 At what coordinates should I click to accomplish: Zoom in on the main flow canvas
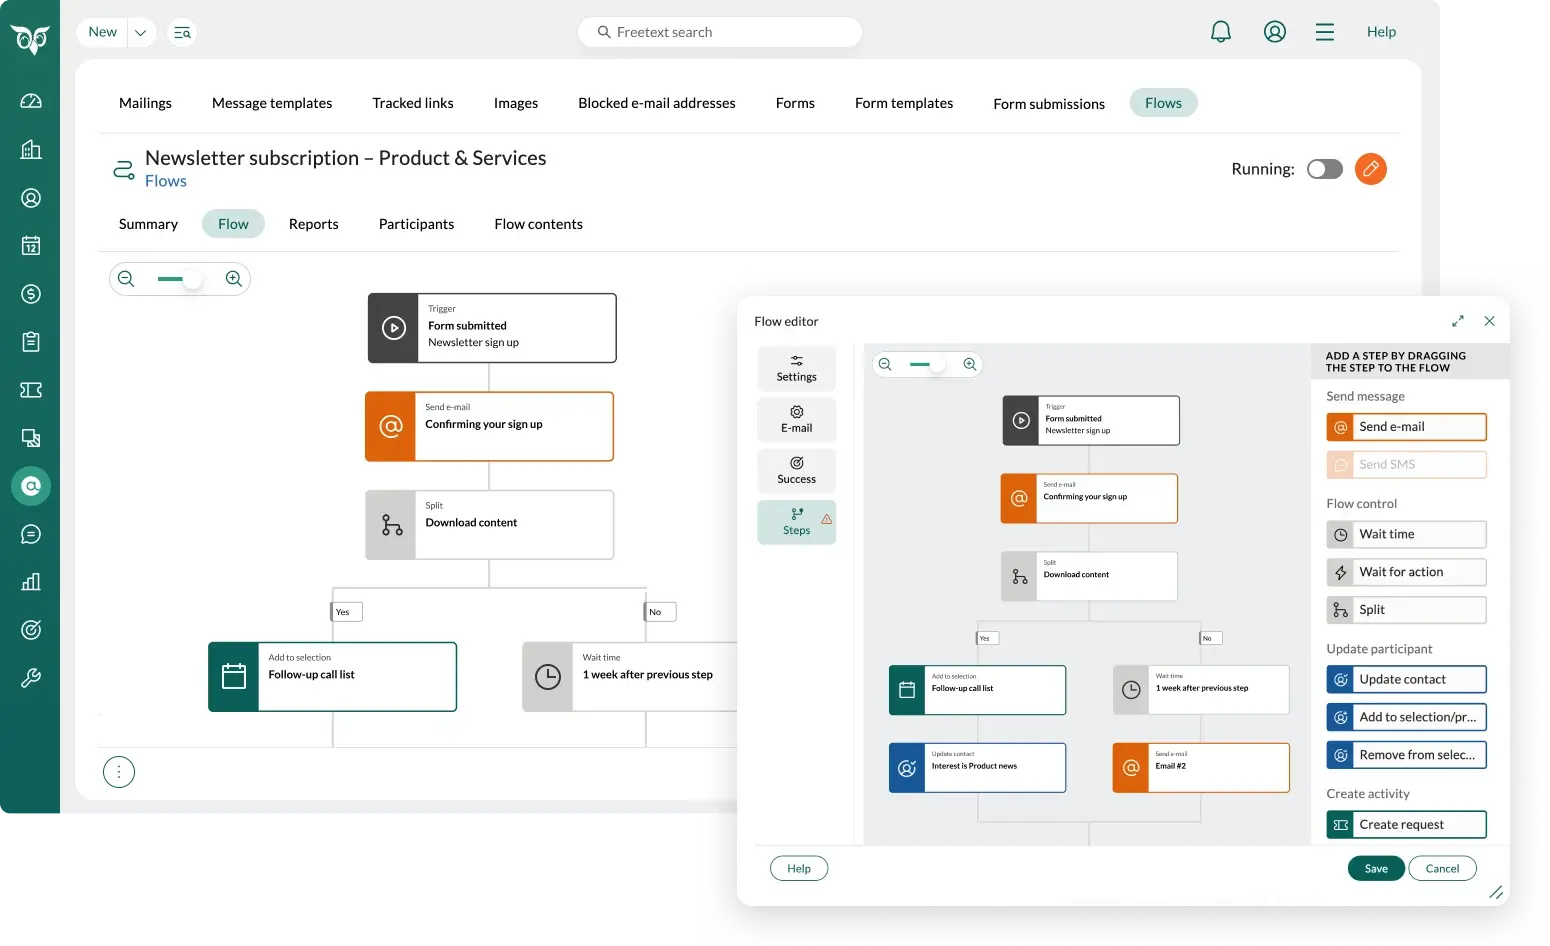(233, 279)
